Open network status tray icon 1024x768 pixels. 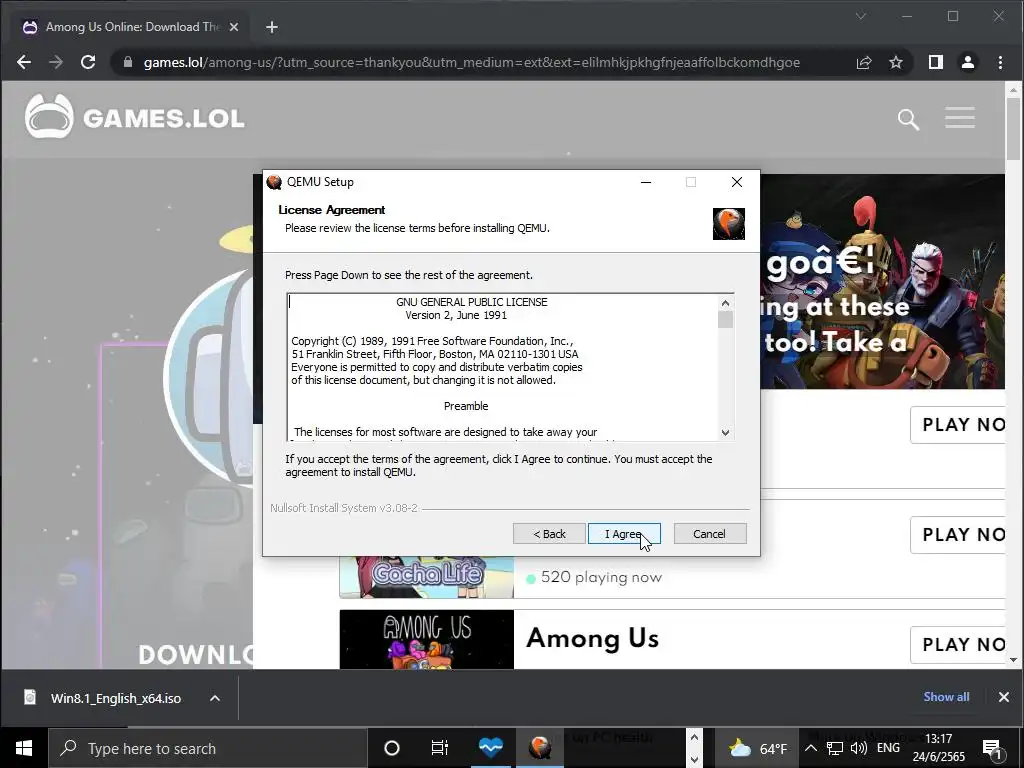click(x=835, y=748)
